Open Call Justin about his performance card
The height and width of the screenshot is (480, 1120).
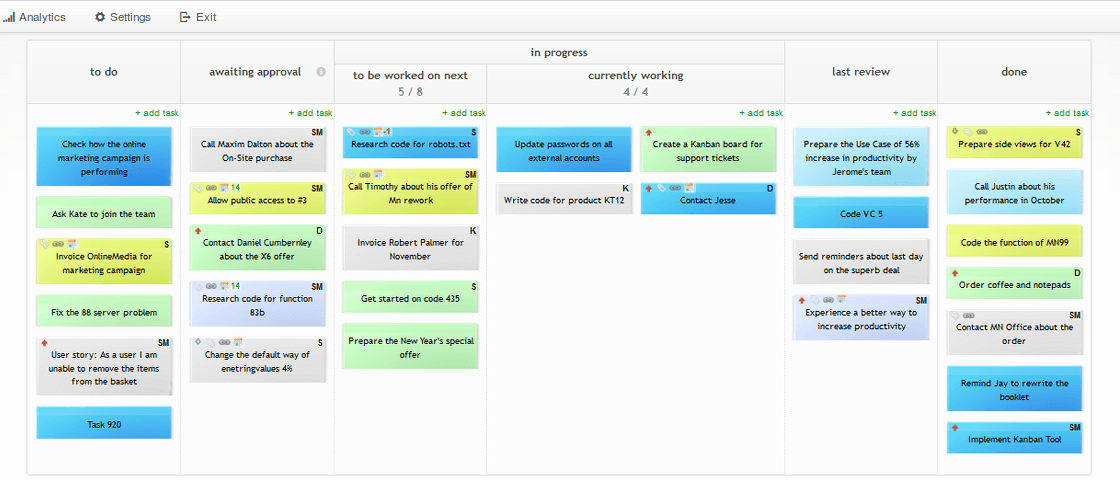click(x=1014, y=192)
